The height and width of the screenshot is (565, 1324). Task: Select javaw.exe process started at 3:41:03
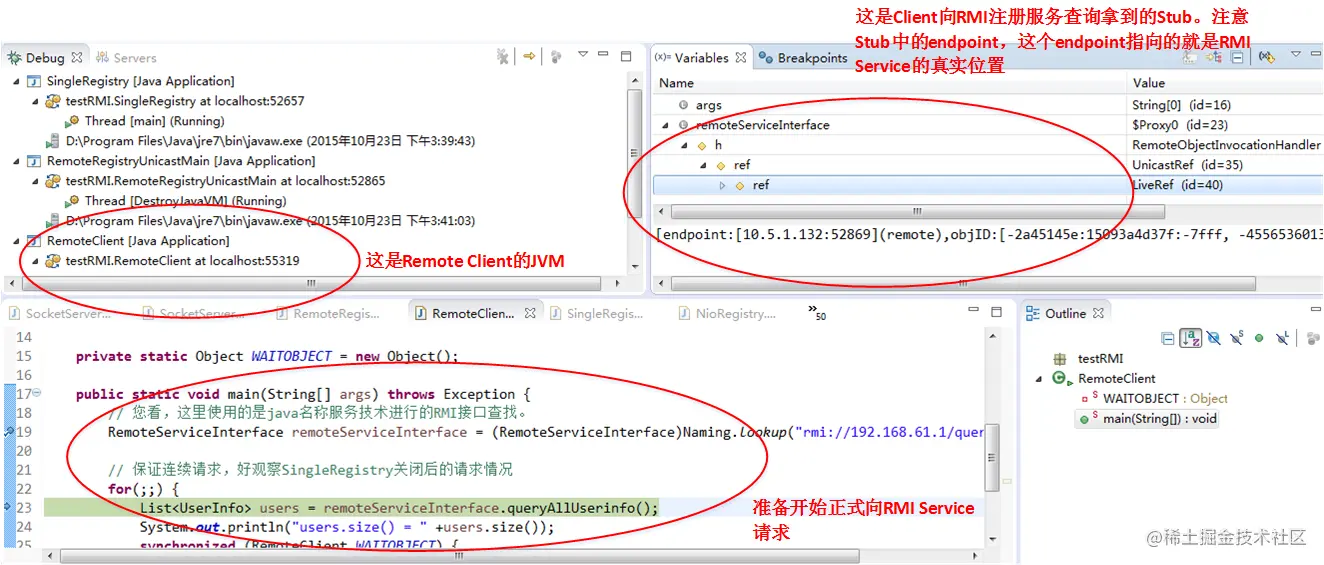[x=260, y=221]
